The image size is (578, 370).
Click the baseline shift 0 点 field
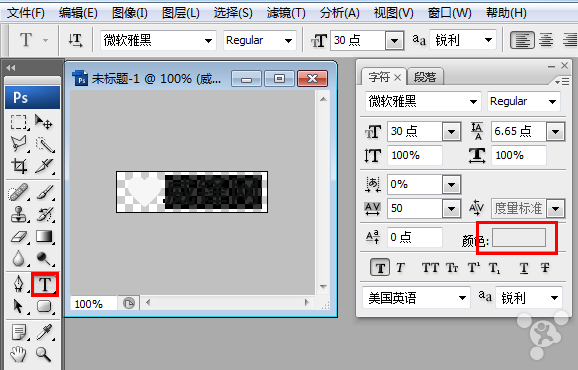414,237
